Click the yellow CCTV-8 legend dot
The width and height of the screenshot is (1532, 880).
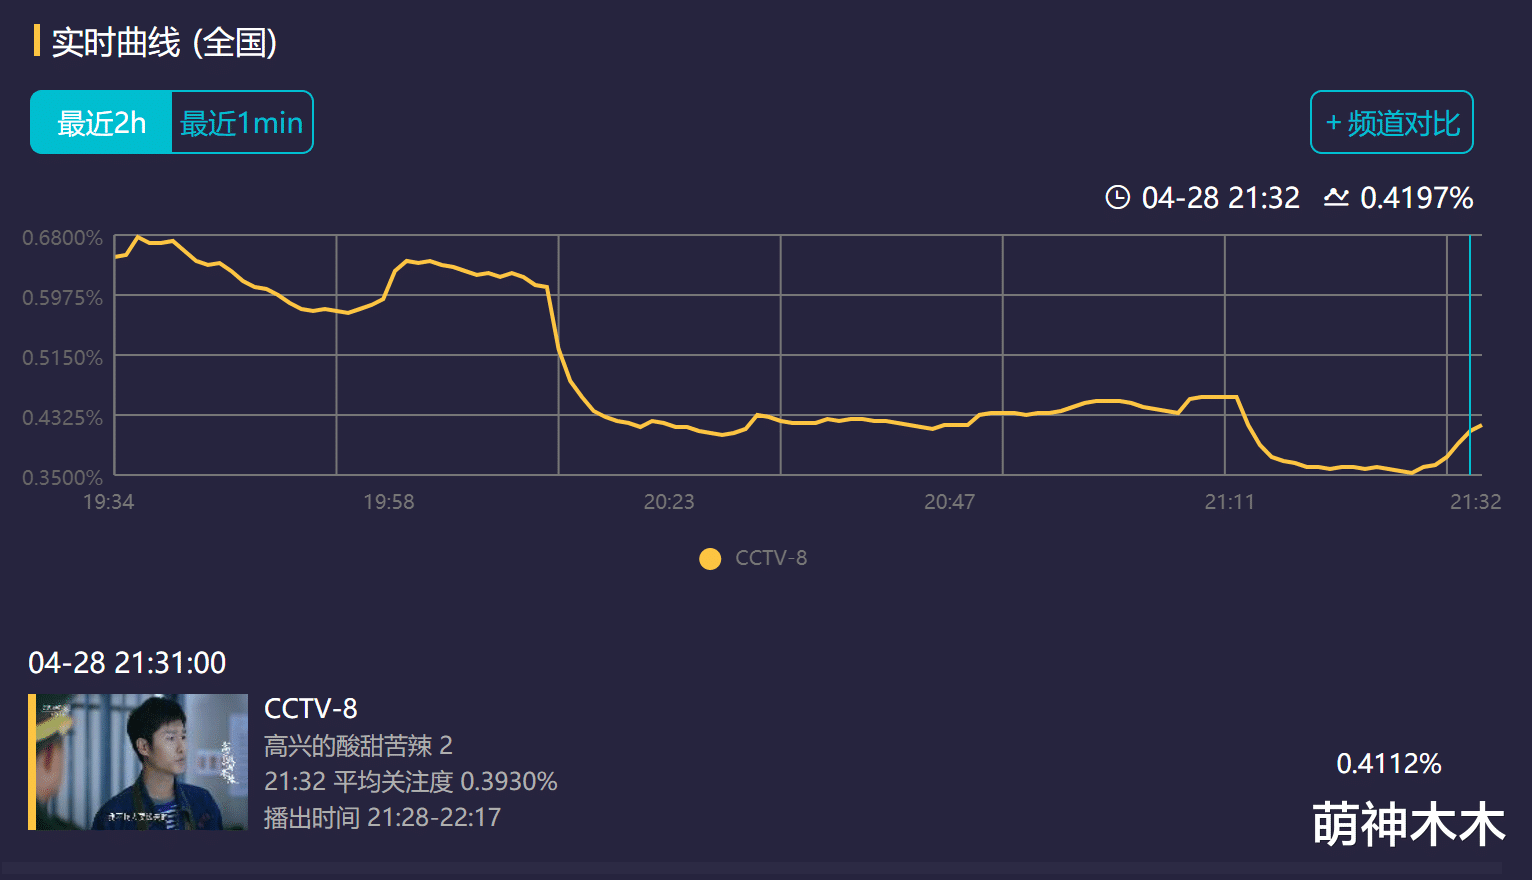[710, 558]
